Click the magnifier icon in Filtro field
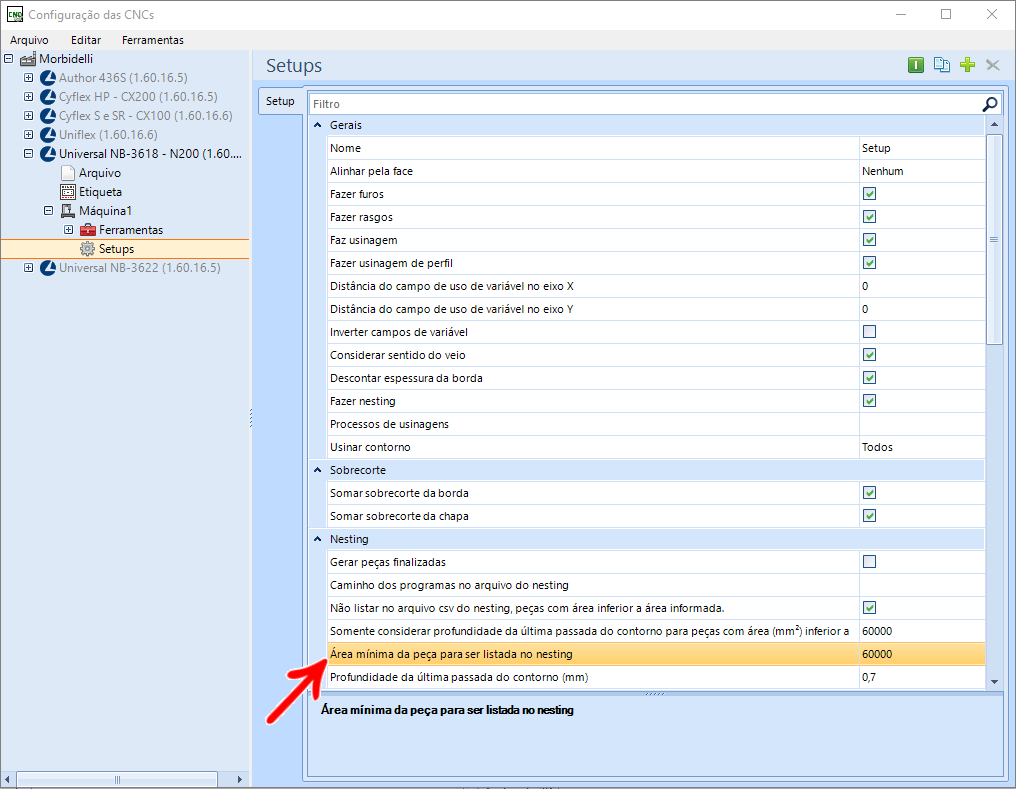 pos(990,104)
